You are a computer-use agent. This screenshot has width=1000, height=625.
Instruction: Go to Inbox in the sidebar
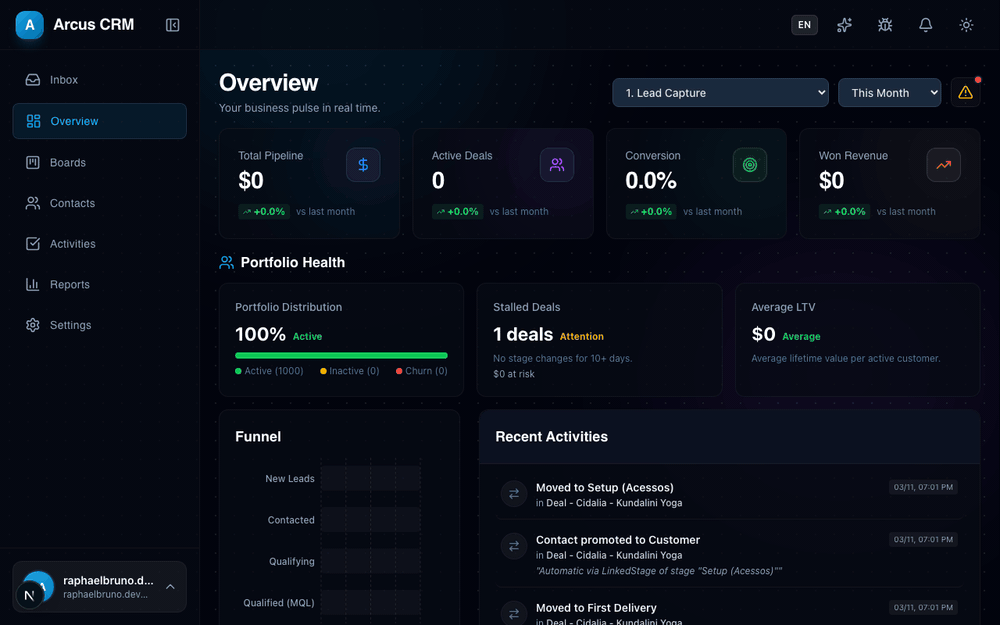click(64, 80)
